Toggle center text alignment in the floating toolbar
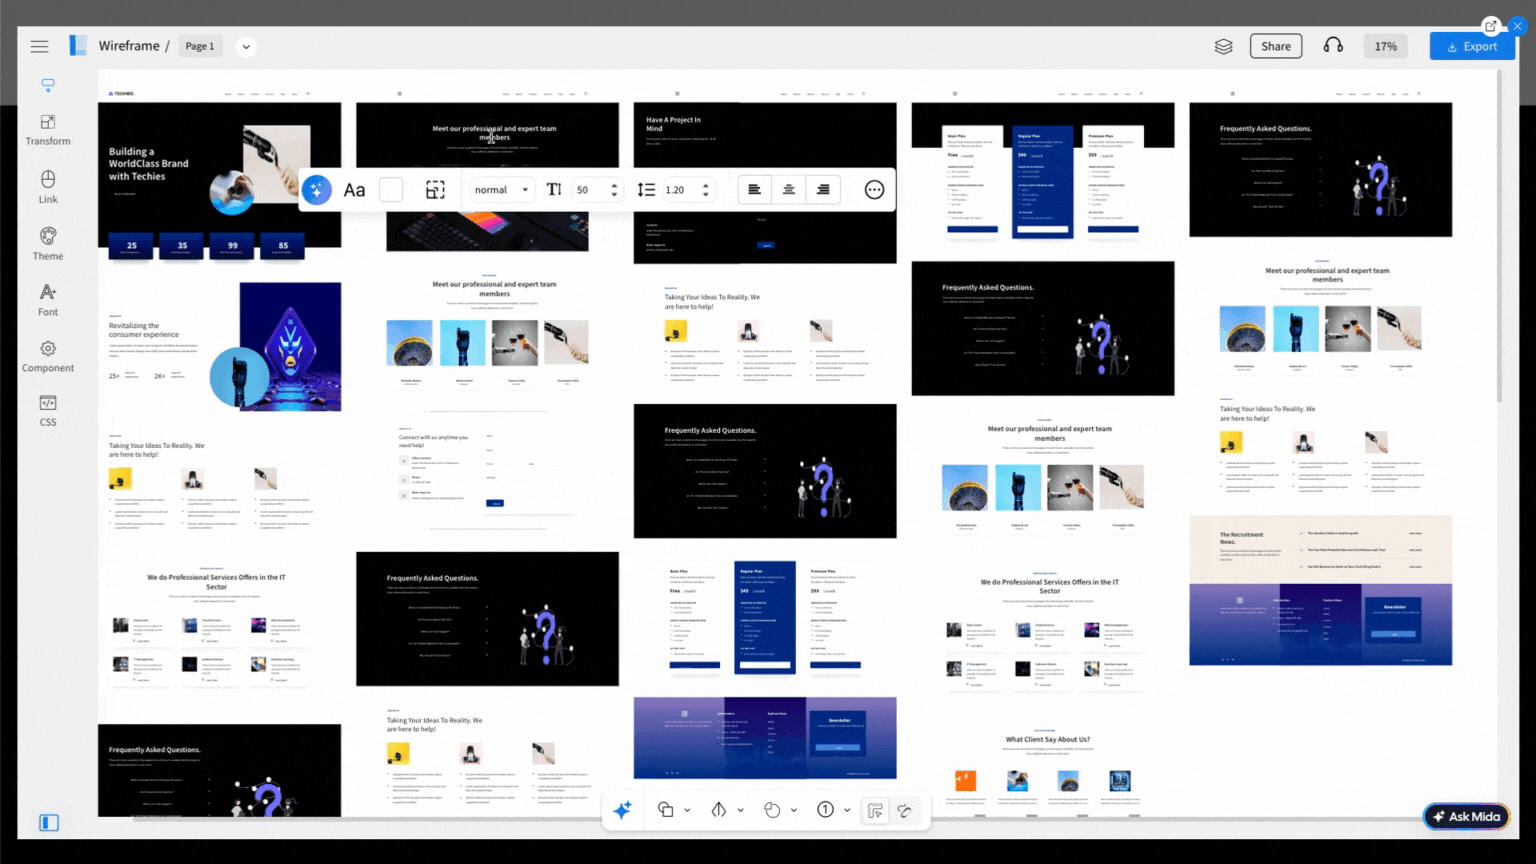 pos(789,189)
